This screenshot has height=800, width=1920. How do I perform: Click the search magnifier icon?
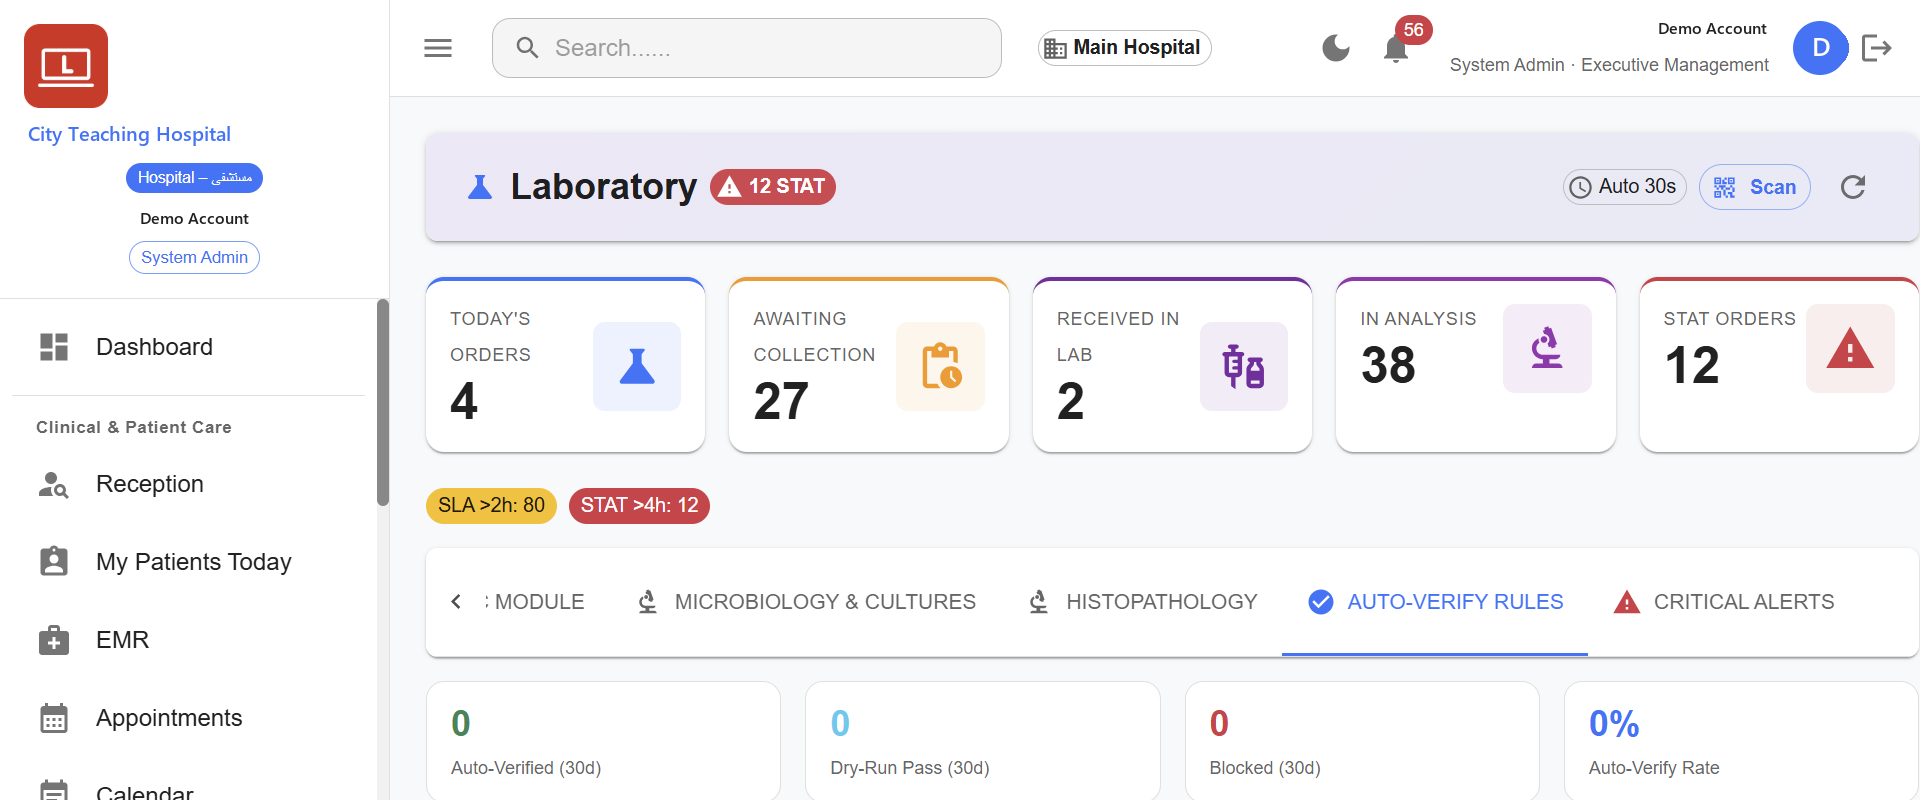[x=527, y=48]
